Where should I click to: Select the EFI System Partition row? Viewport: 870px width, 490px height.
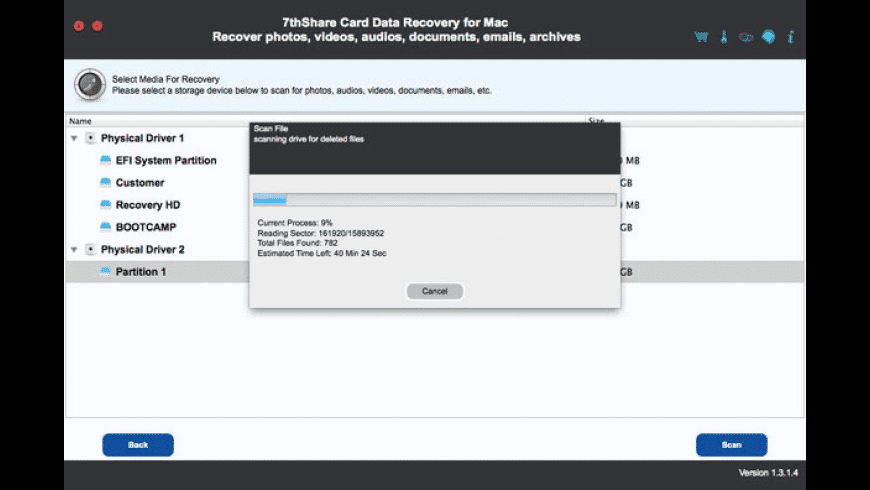point(166,160)
